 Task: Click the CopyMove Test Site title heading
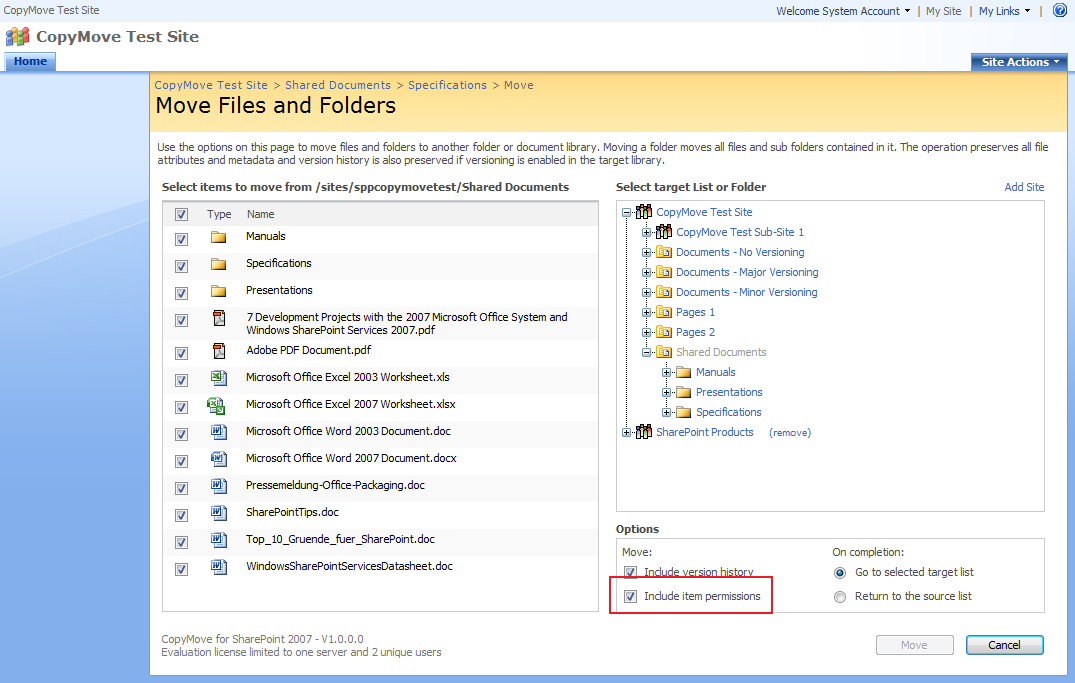coord(117,37)
